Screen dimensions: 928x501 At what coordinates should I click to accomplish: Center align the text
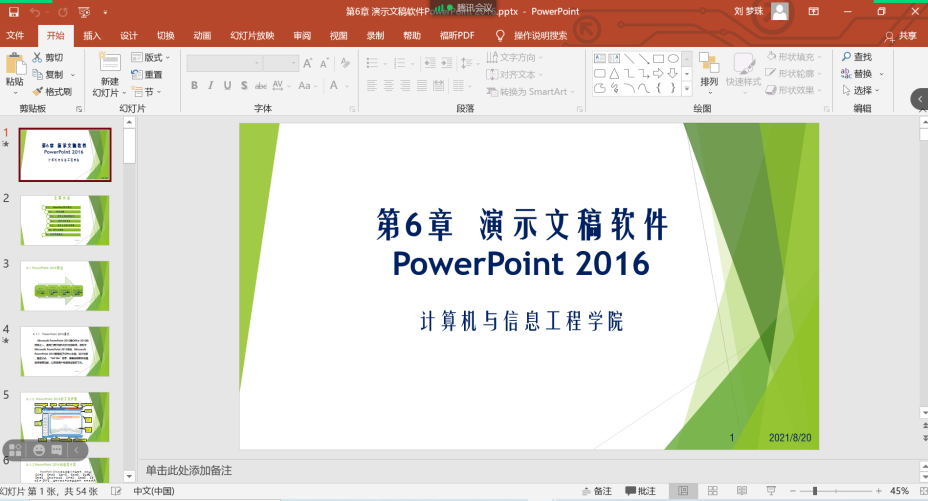coord(388,86)
